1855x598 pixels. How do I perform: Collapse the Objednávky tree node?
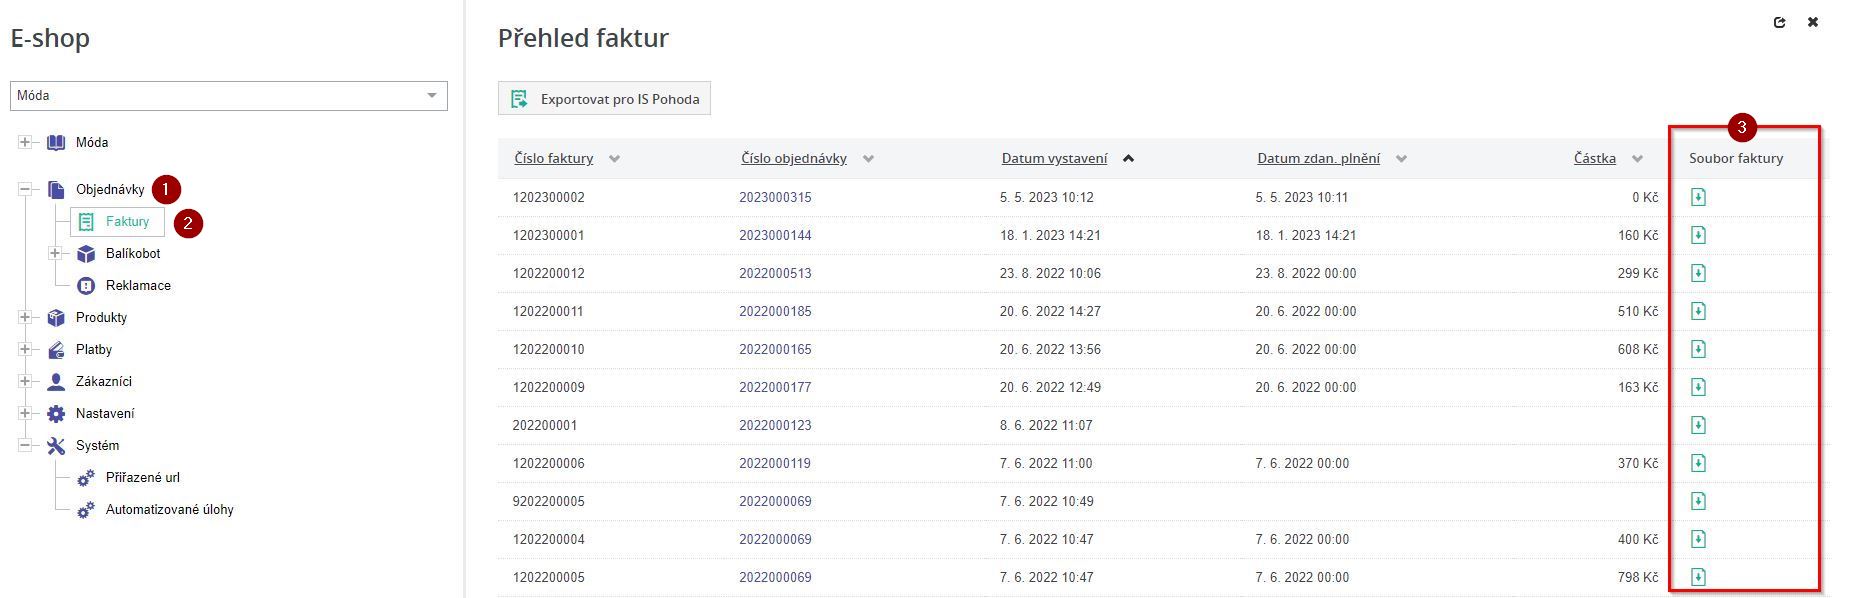tap(25, 190)
